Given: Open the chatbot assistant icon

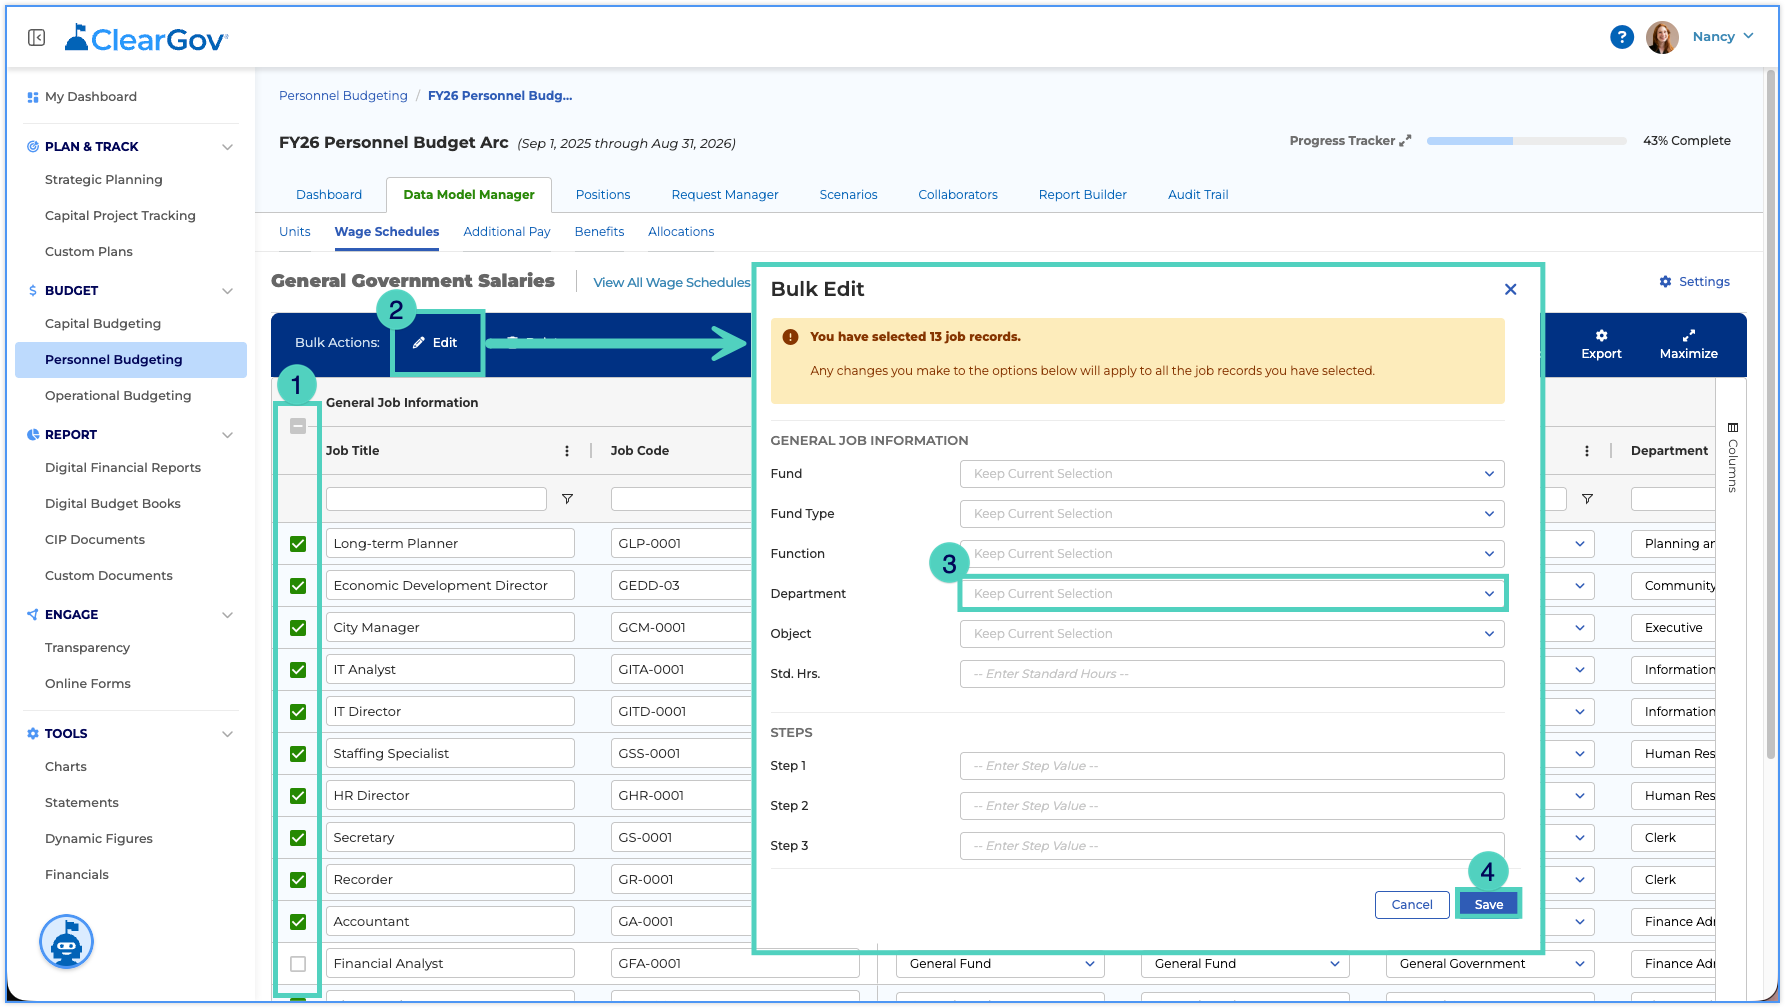Looking at the screenshot, I should point(66,942).
